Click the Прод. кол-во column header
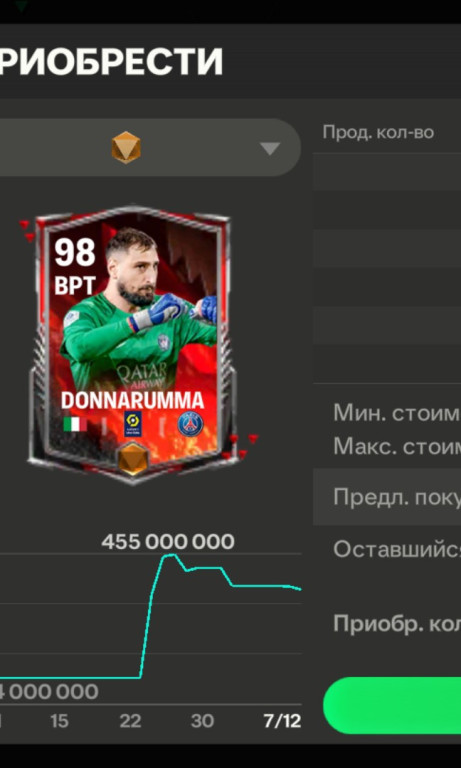461x768 pixels. tap(378, 133)
